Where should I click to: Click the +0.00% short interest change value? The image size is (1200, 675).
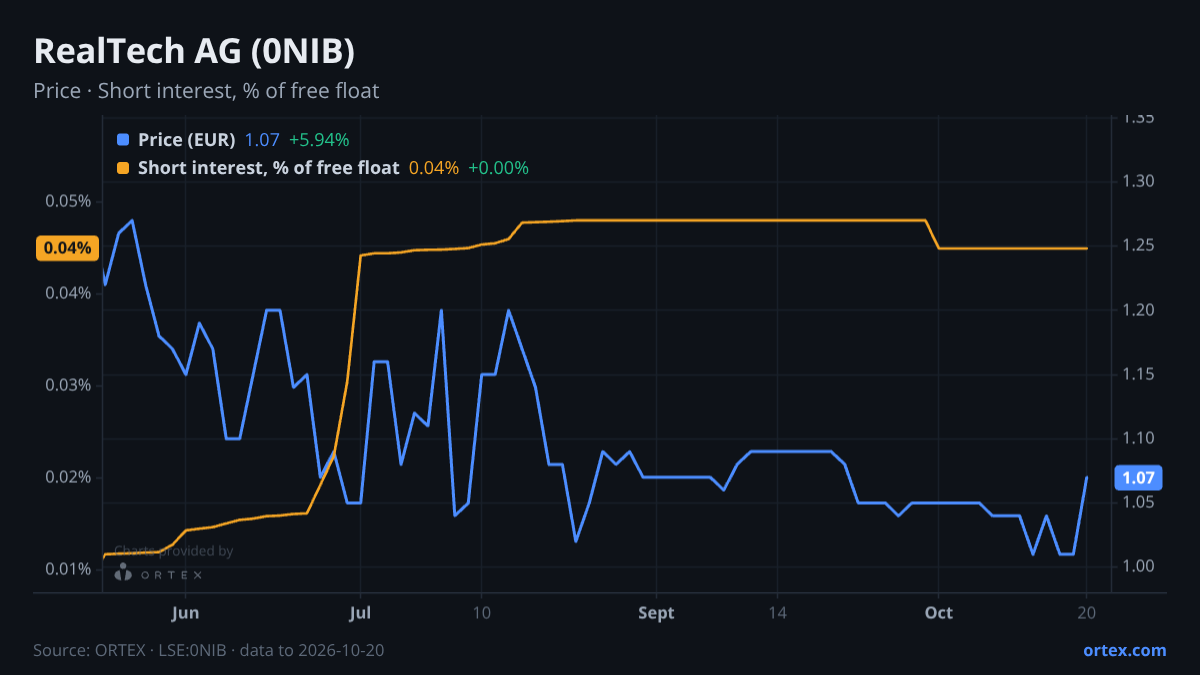[x=498, y=168]
